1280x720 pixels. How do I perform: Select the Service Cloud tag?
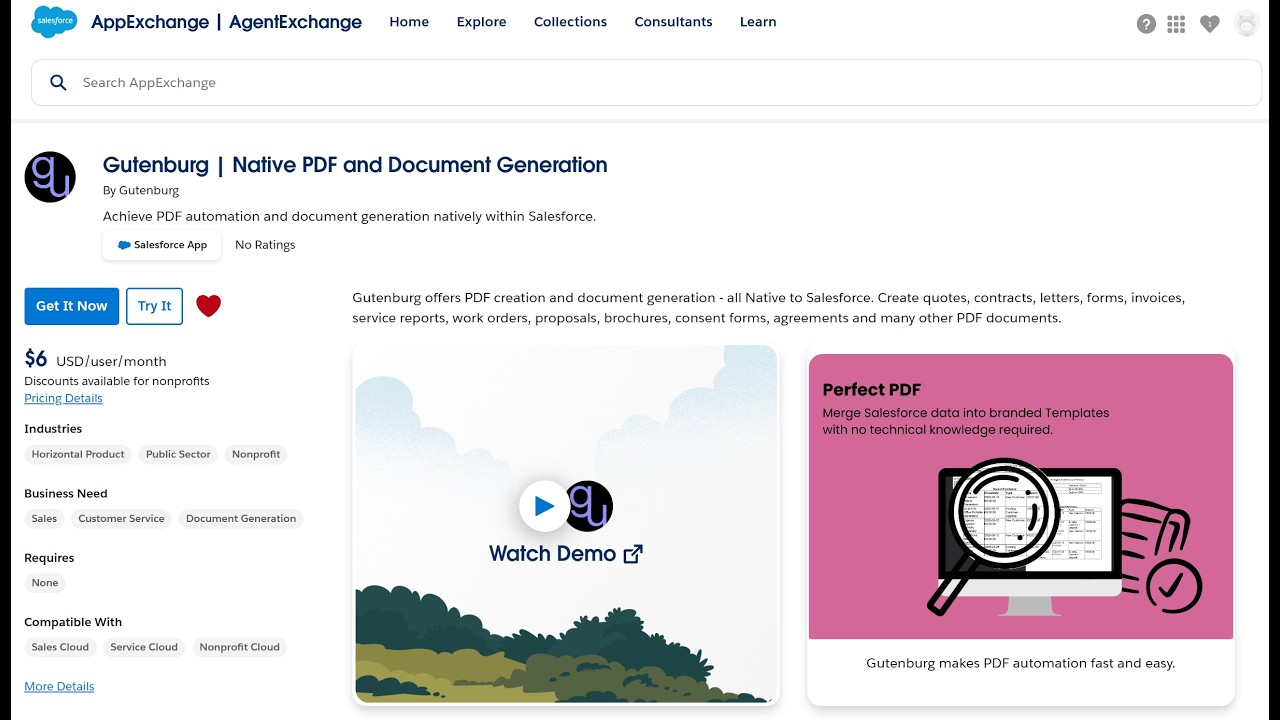[x=144, y=647]
